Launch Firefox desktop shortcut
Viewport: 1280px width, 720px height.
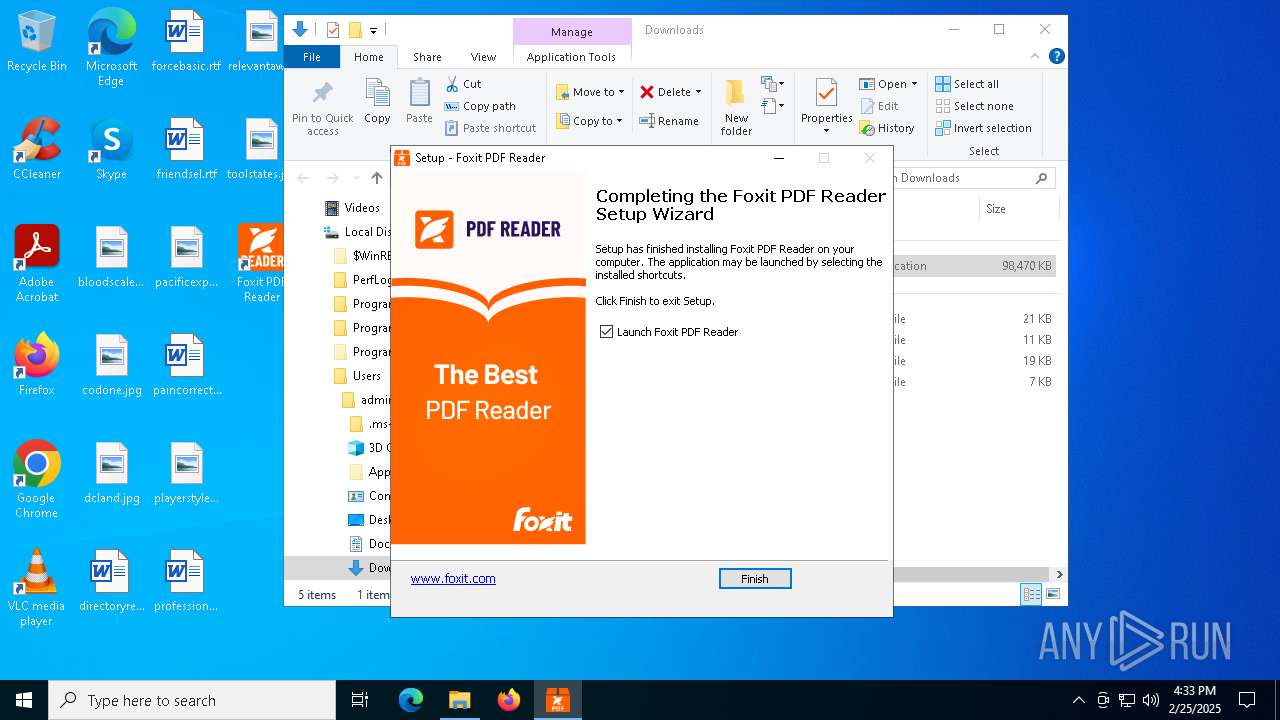pos(37,366)
